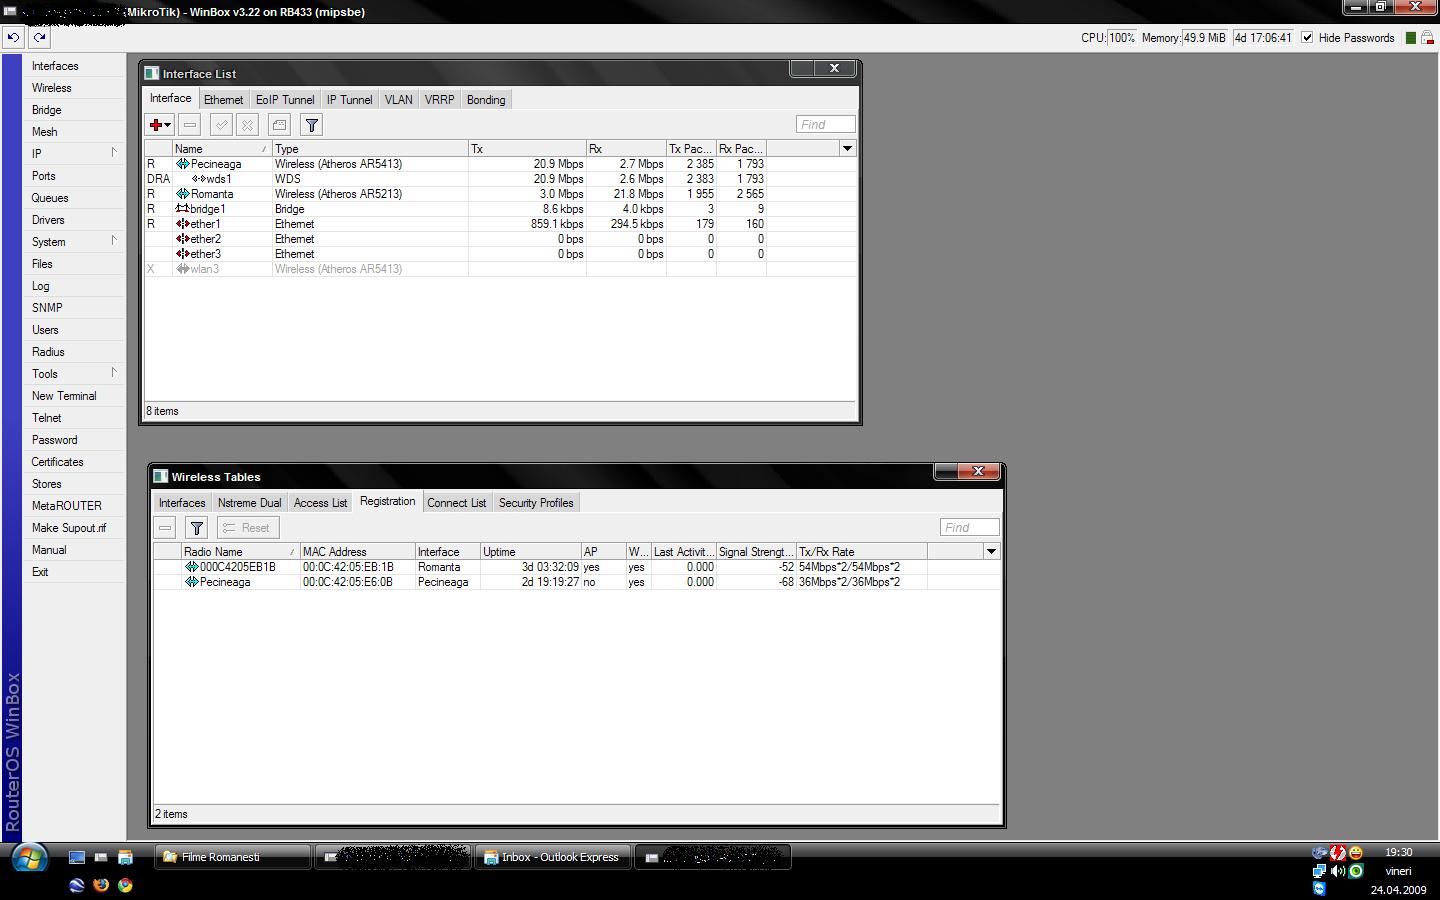Expand the System submenu in sidebar

pyautogui.click(x=114, y=241)
